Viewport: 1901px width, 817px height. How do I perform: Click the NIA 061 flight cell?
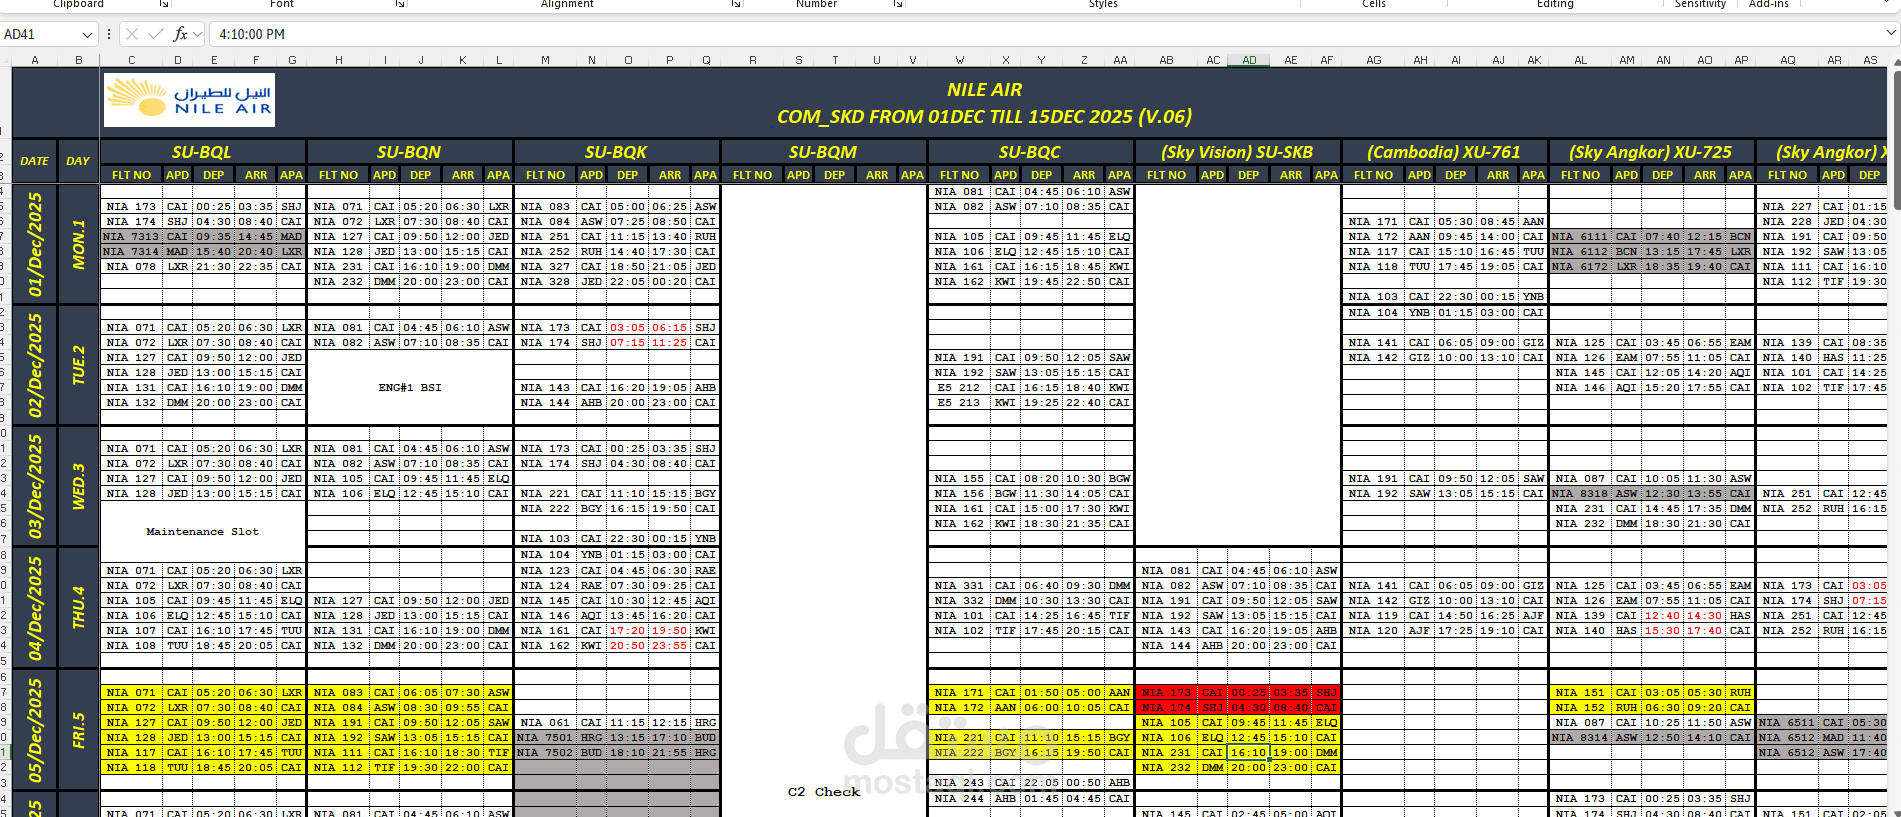[x=545, y=723]
